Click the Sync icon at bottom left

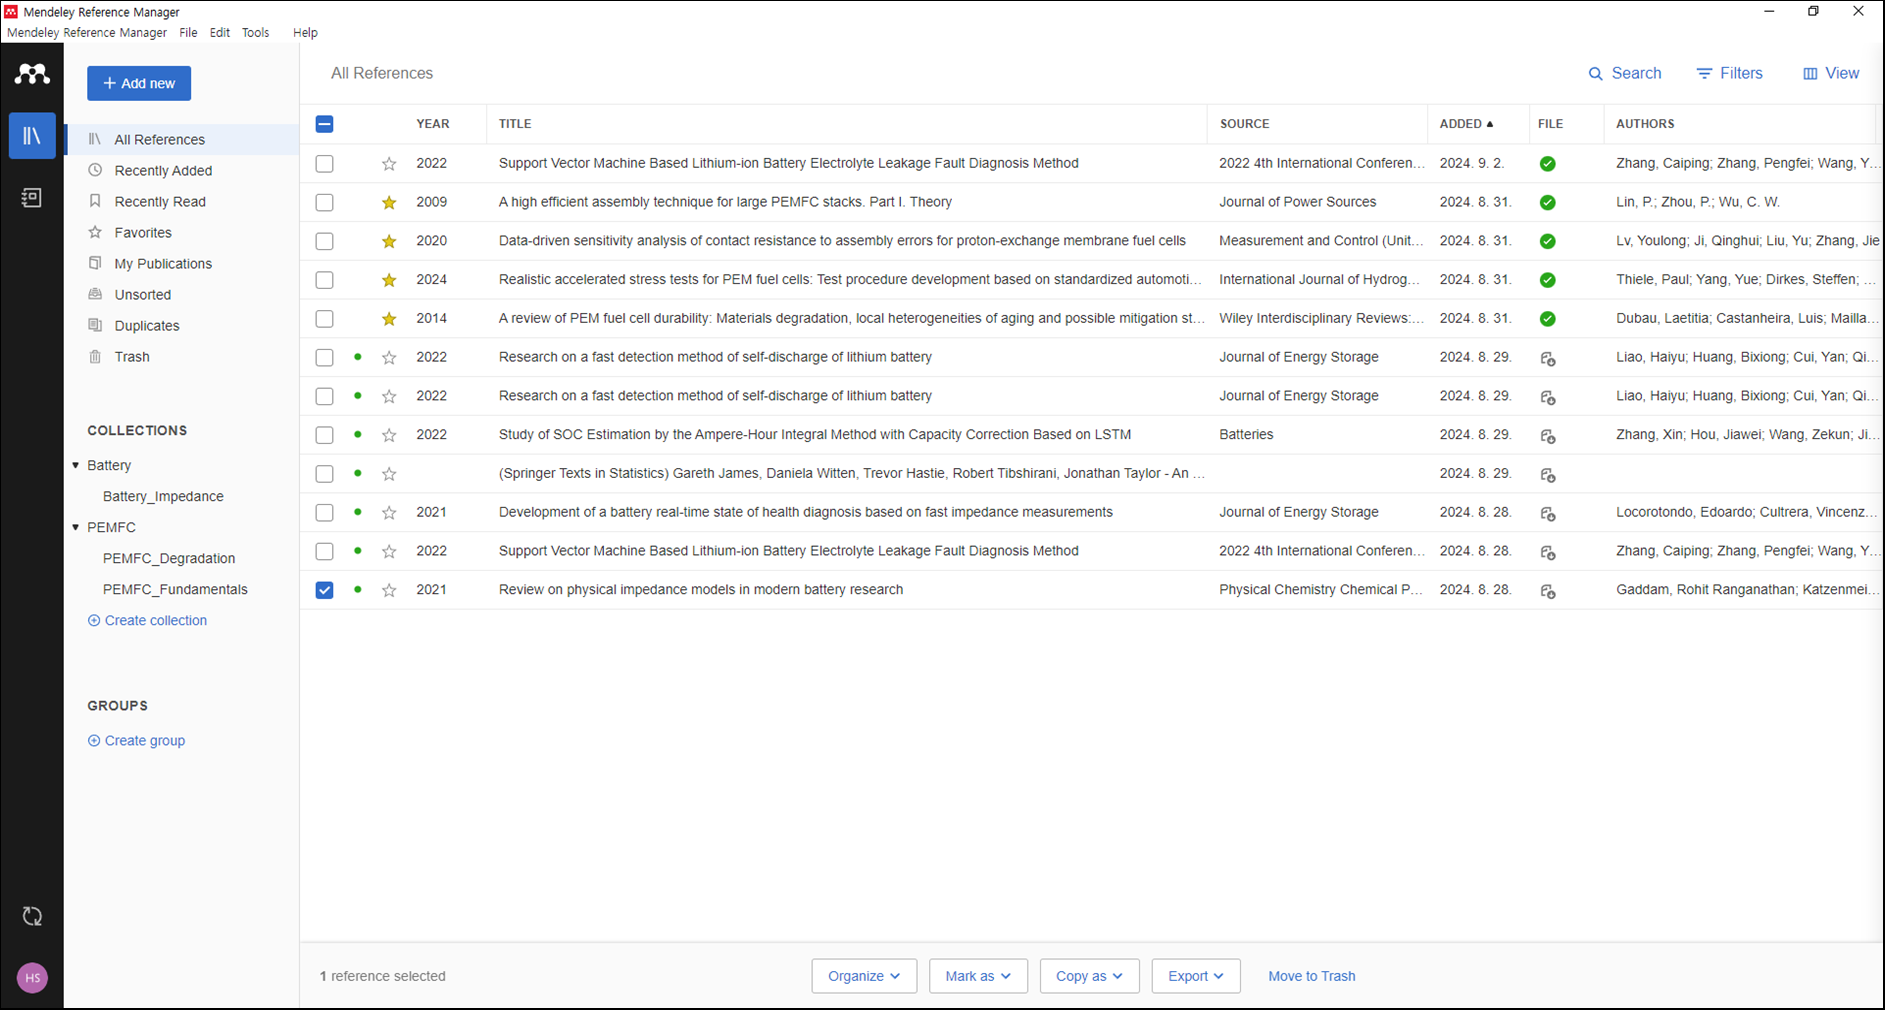(32, 916)
